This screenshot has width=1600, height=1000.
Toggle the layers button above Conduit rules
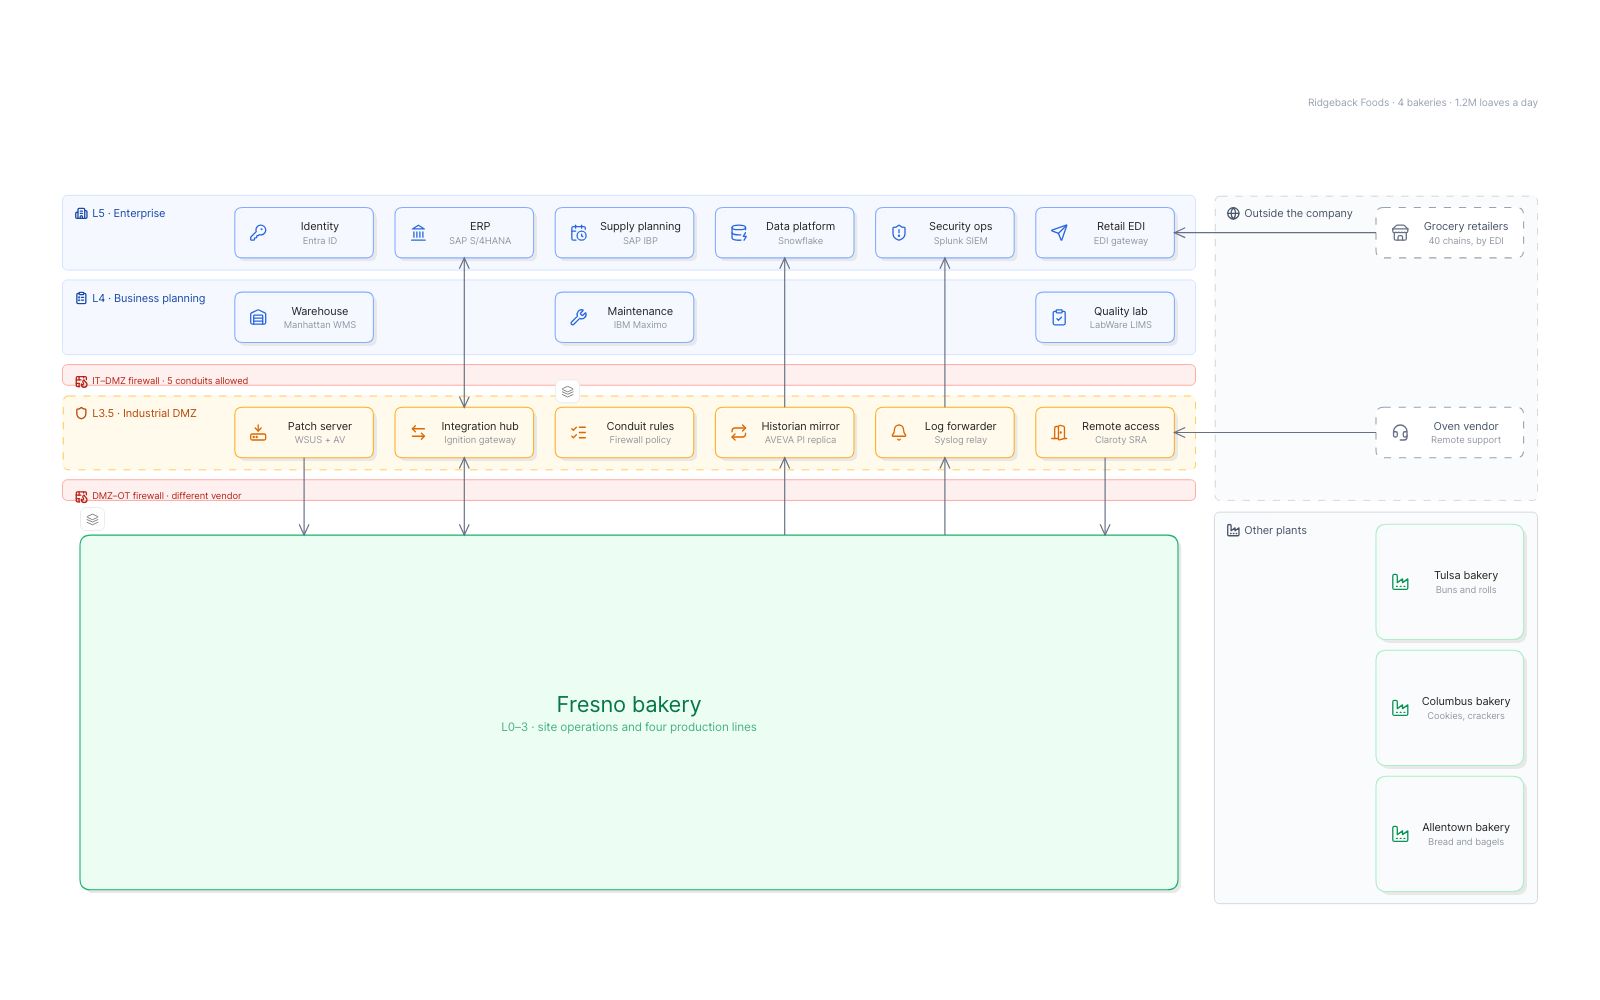tap(567, 392)
